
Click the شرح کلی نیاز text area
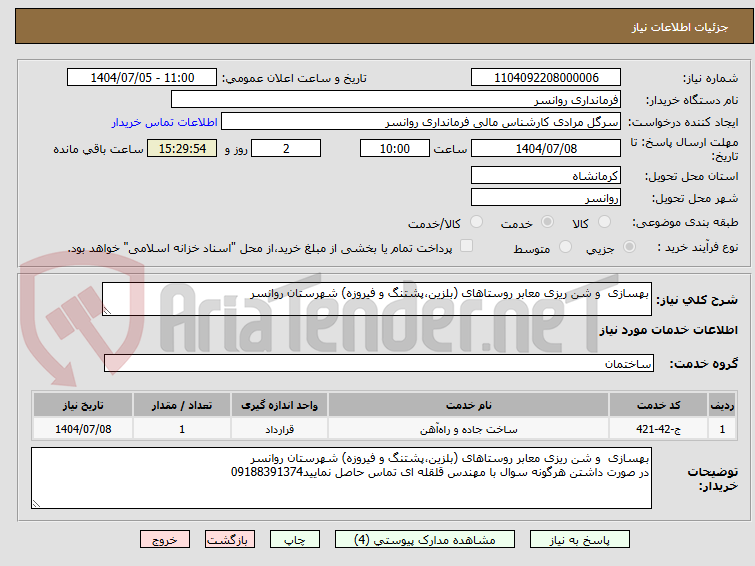[377, 299]
